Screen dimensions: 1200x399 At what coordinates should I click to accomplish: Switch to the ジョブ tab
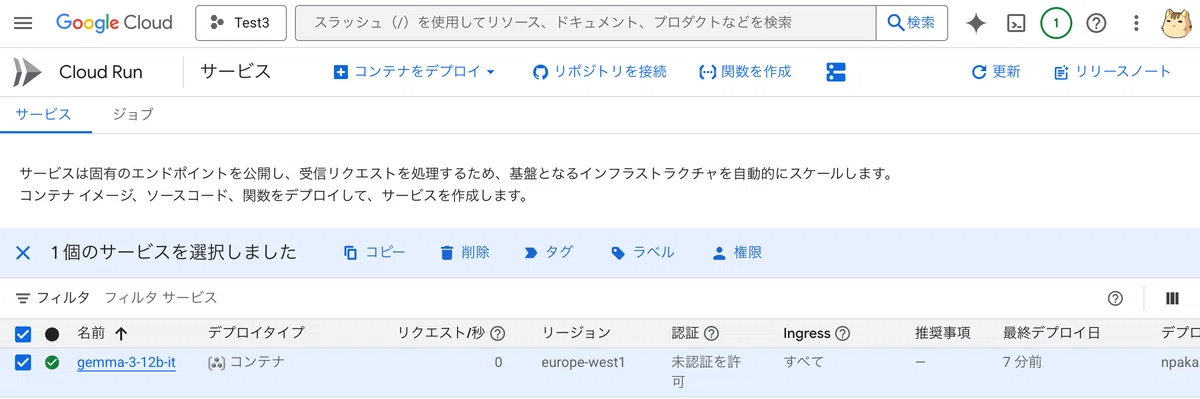[x=133, y=114]
